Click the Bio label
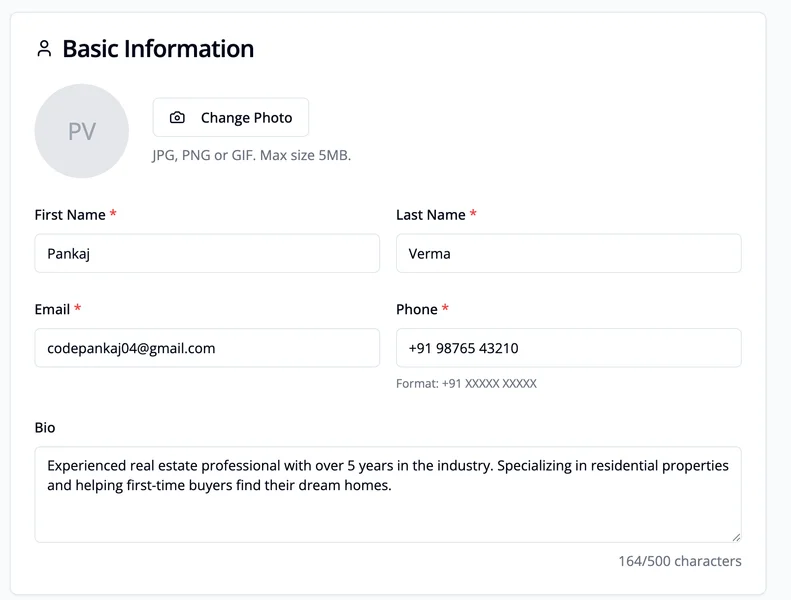The width and height of the screenshot is (791, 600). [45, 428]
